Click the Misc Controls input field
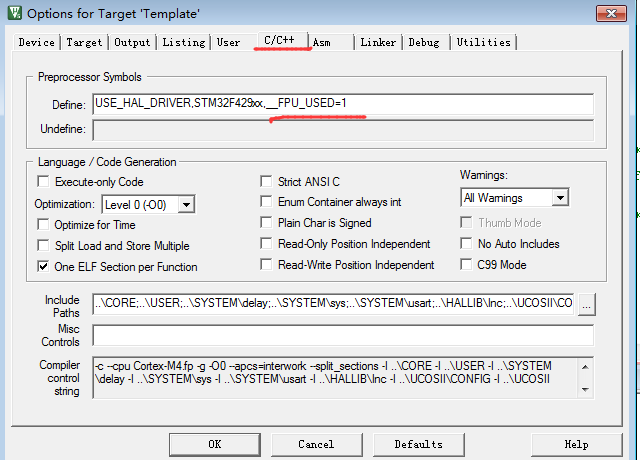 (x=343, y=336)
